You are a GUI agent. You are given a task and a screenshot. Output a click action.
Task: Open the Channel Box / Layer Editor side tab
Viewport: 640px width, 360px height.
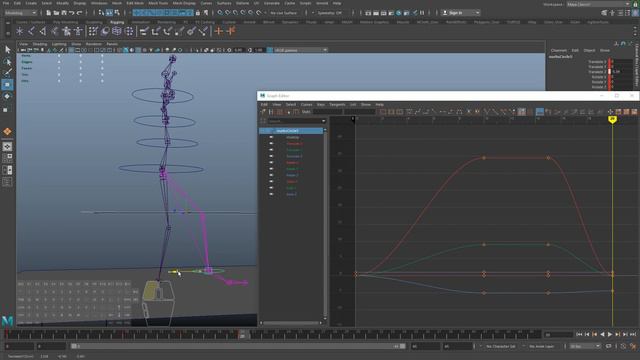[x=636, y=65]
